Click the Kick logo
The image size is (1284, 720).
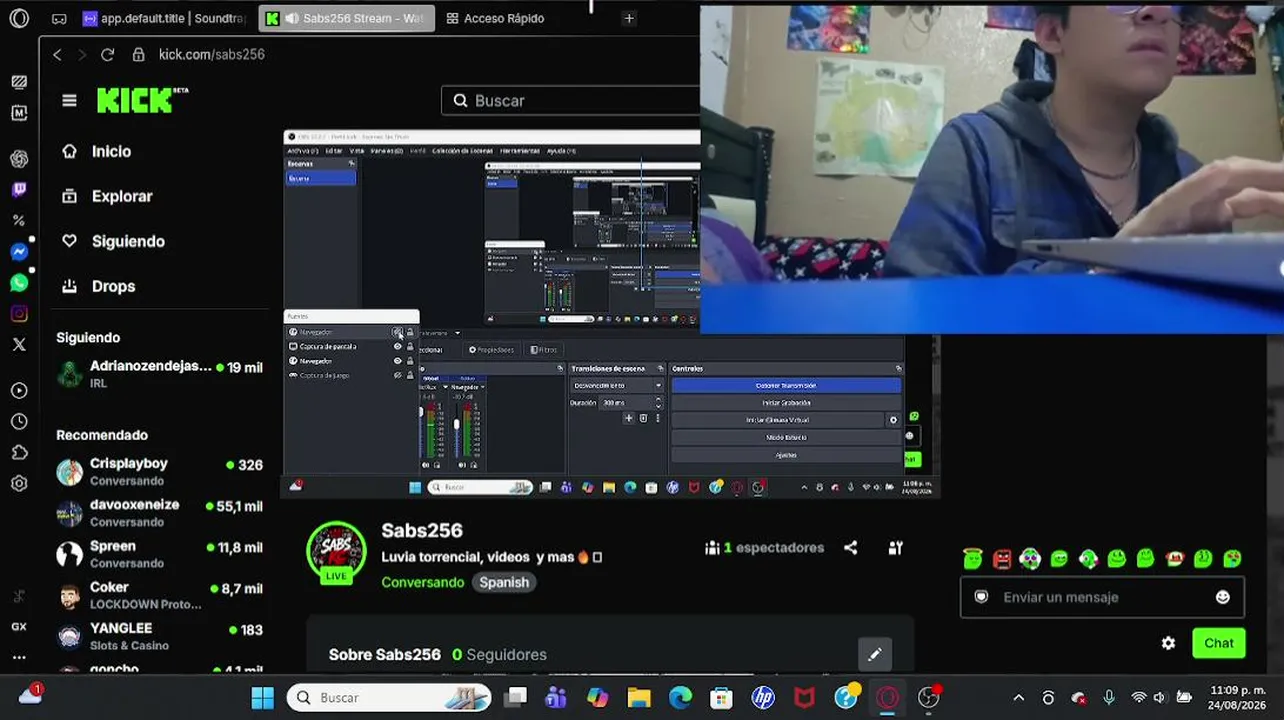[142, 100]
